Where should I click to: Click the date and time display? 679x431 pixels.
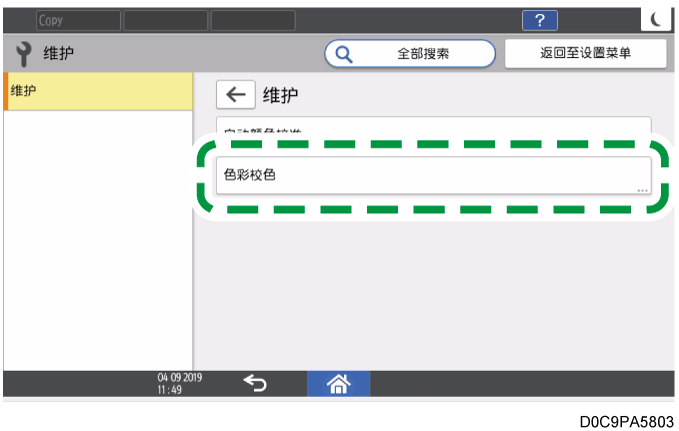coord(175,383)
